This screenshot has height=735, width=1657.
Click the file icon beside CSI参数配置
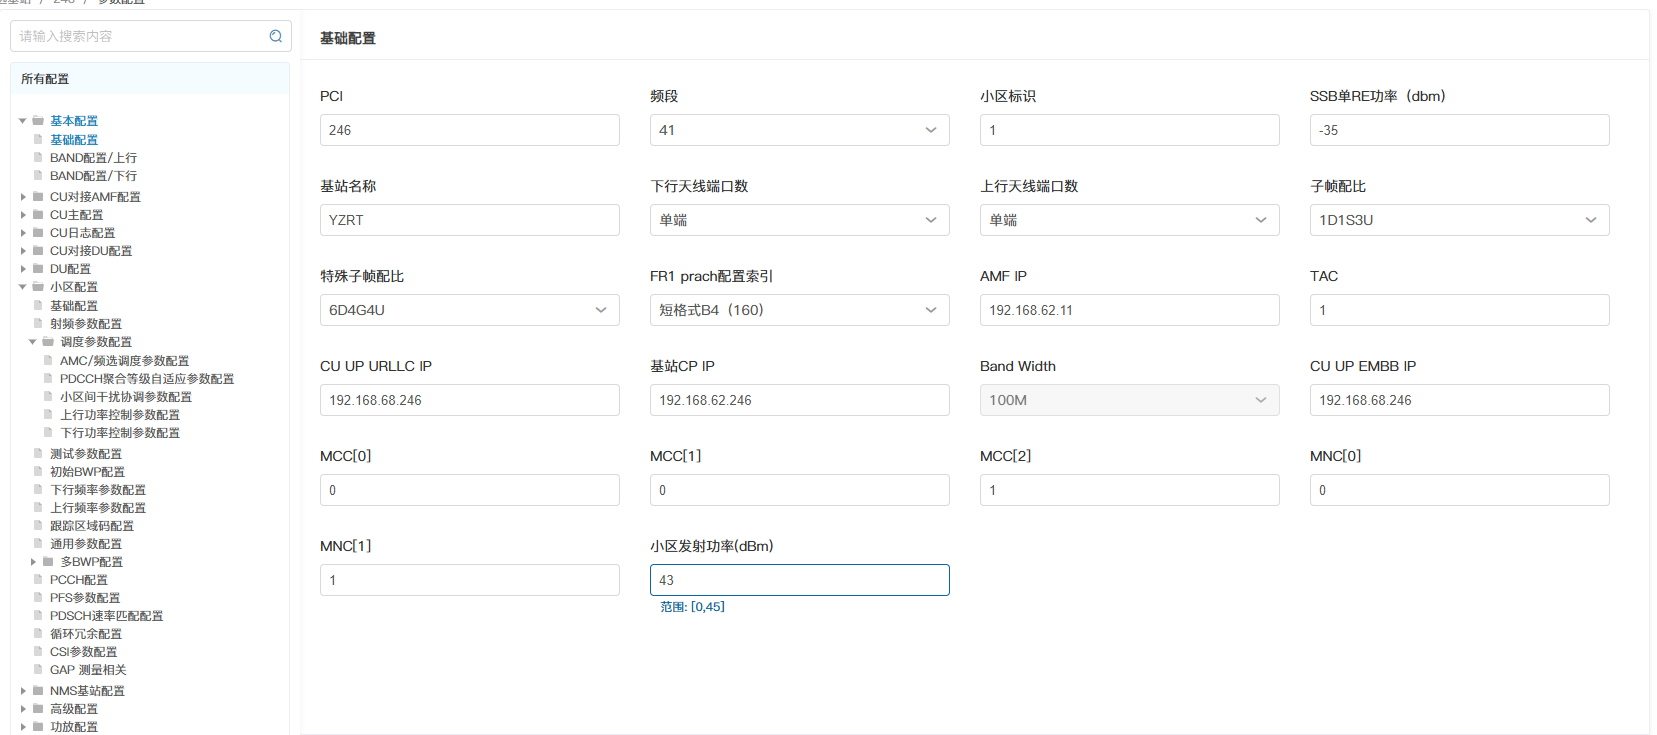click(x=38, y=652)
